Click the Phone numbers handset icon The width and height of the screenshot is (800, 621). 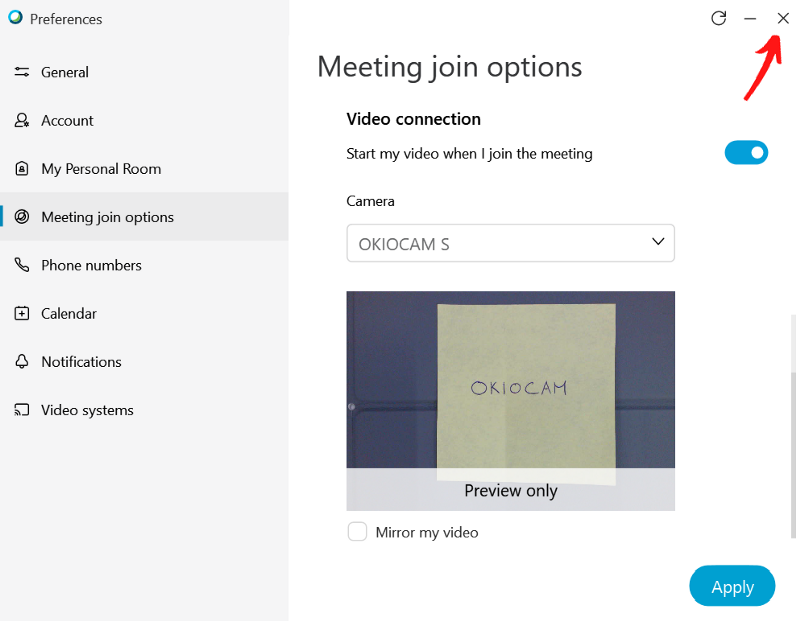coord(22,265)
